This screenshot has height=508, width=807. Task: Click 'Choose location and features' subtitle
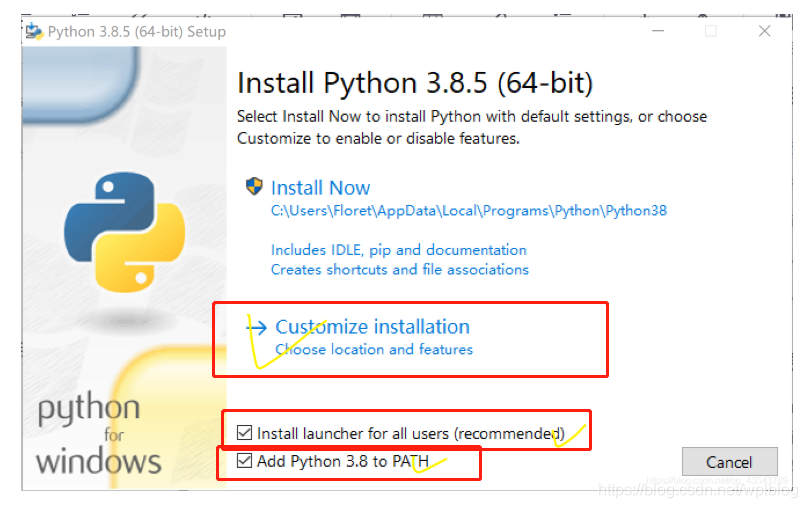(x=374, y=349)
